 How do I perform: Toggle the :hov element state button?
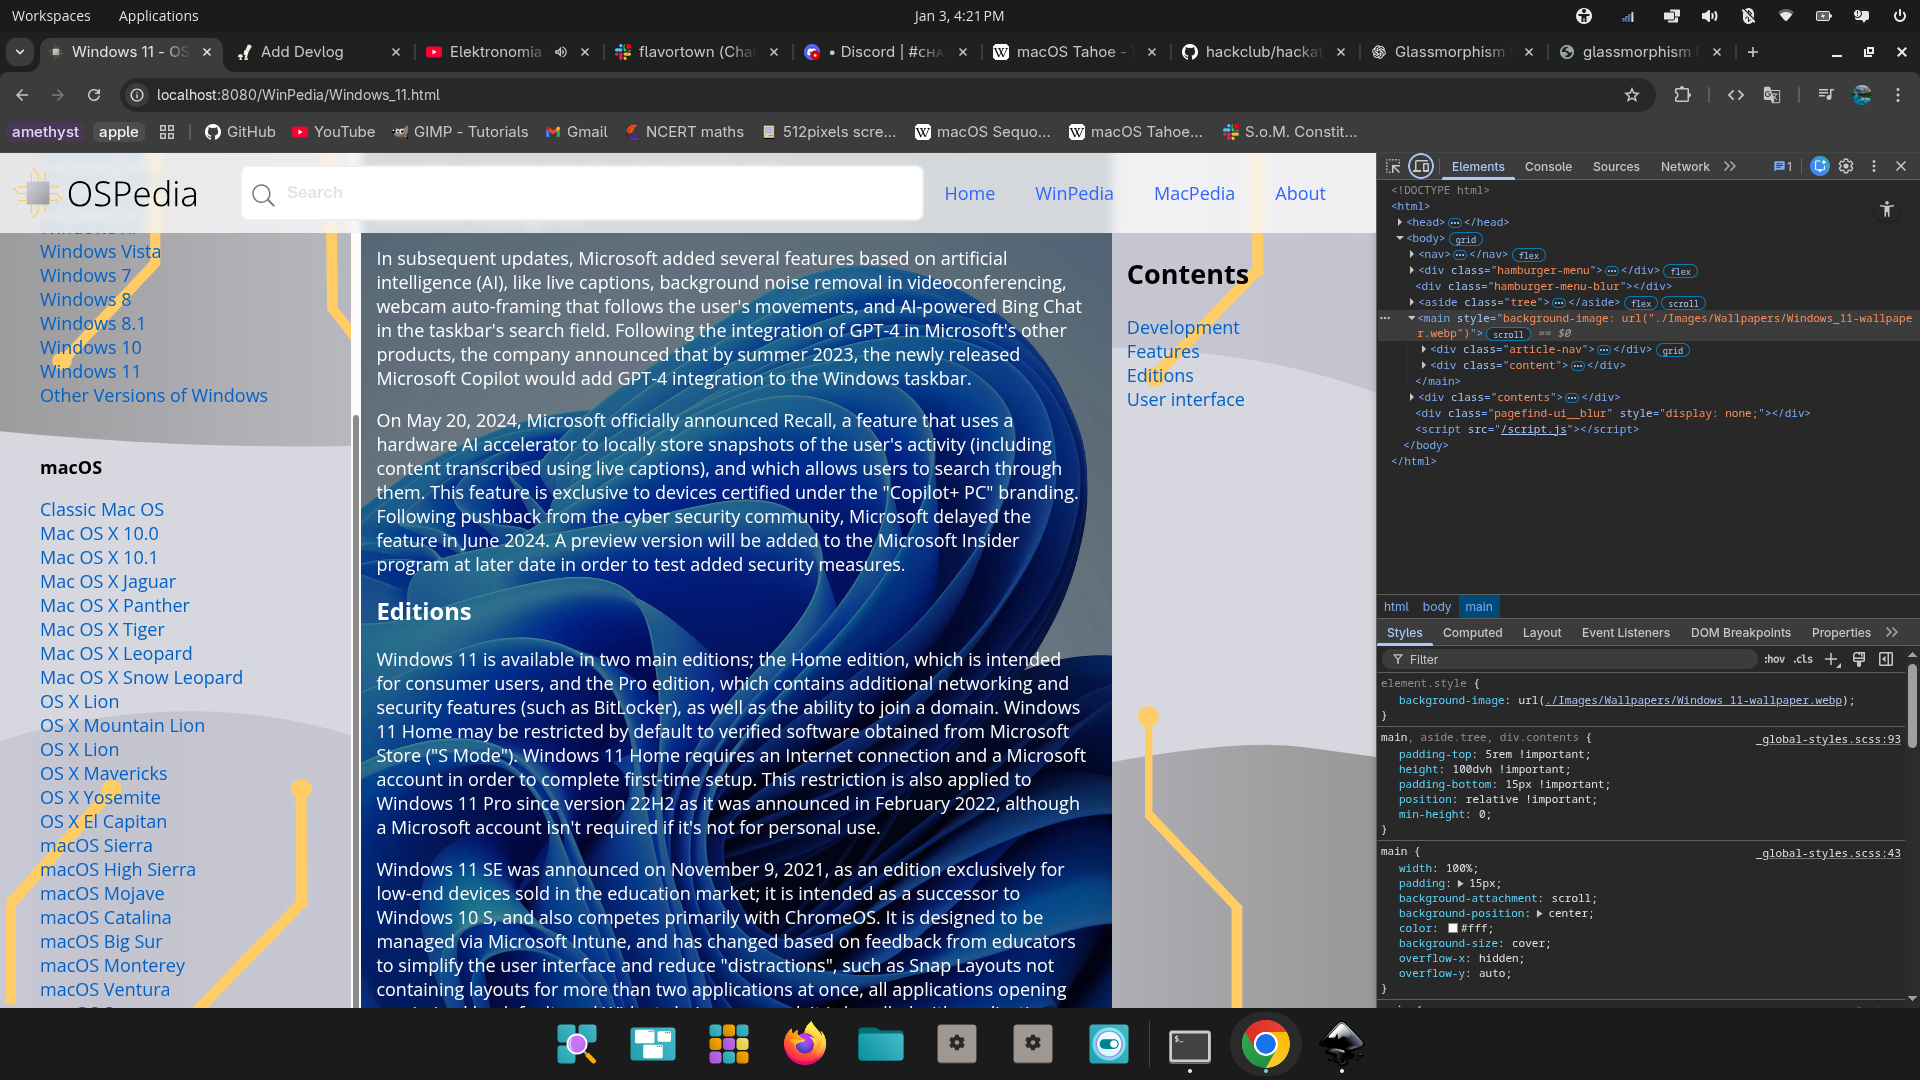pos(1774,659)
